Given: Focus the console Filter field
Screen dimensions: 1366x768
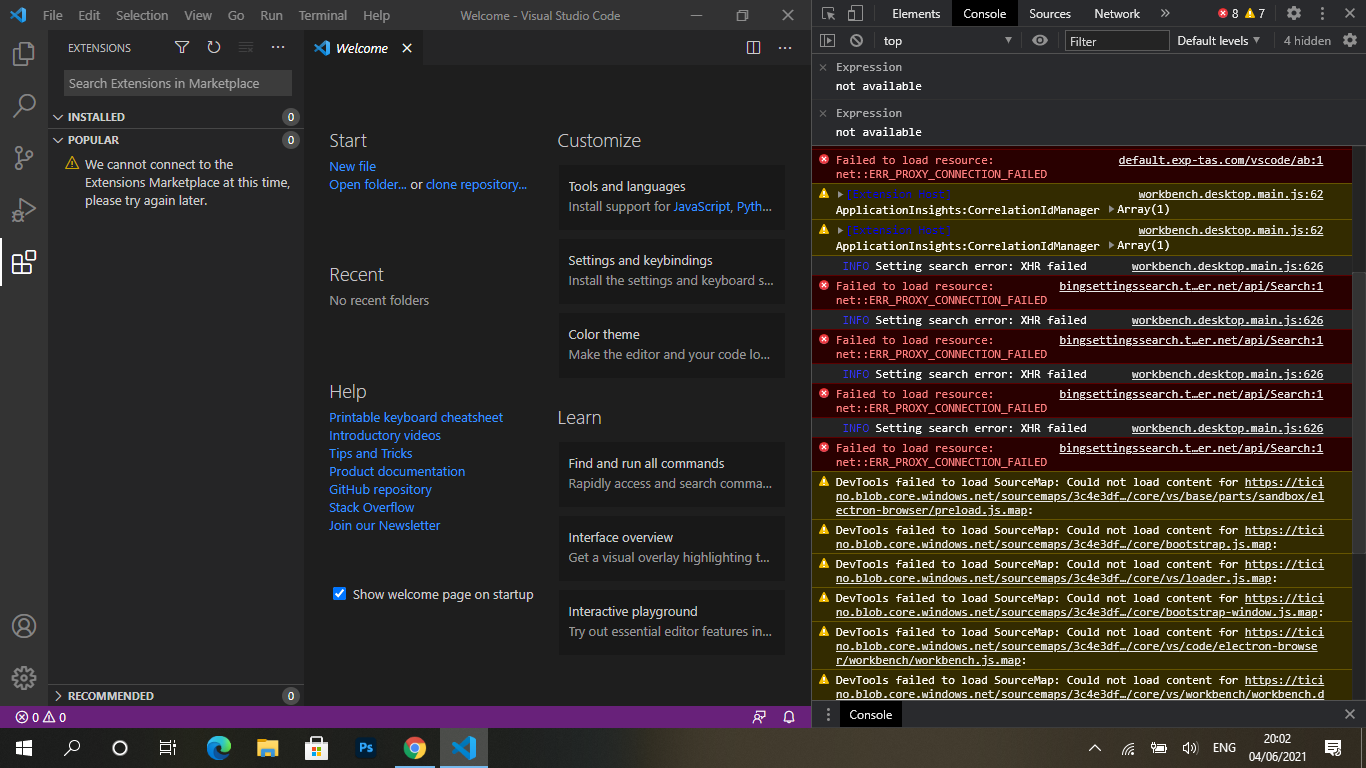Looking at the screenshot, I should pyautogui.click(x=1117, y=41).
